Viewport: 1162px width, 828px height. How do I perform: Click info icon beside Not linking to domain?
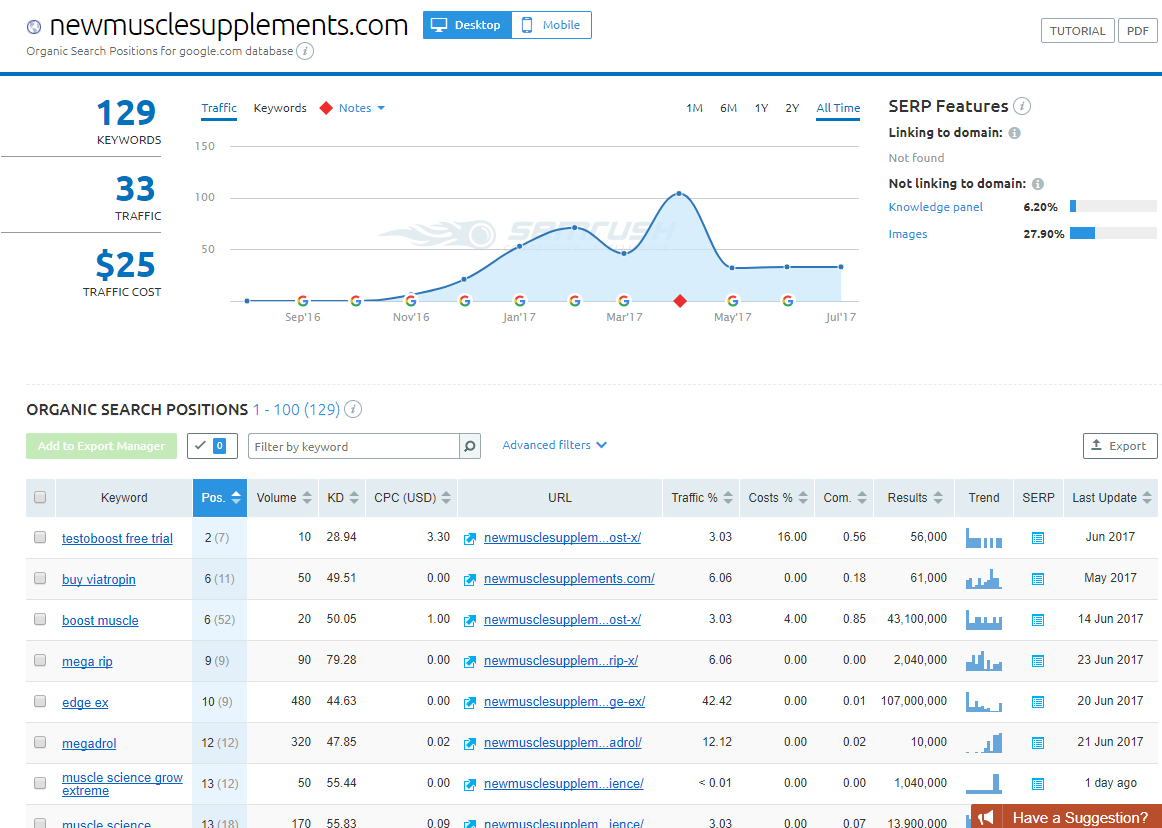1038,184
